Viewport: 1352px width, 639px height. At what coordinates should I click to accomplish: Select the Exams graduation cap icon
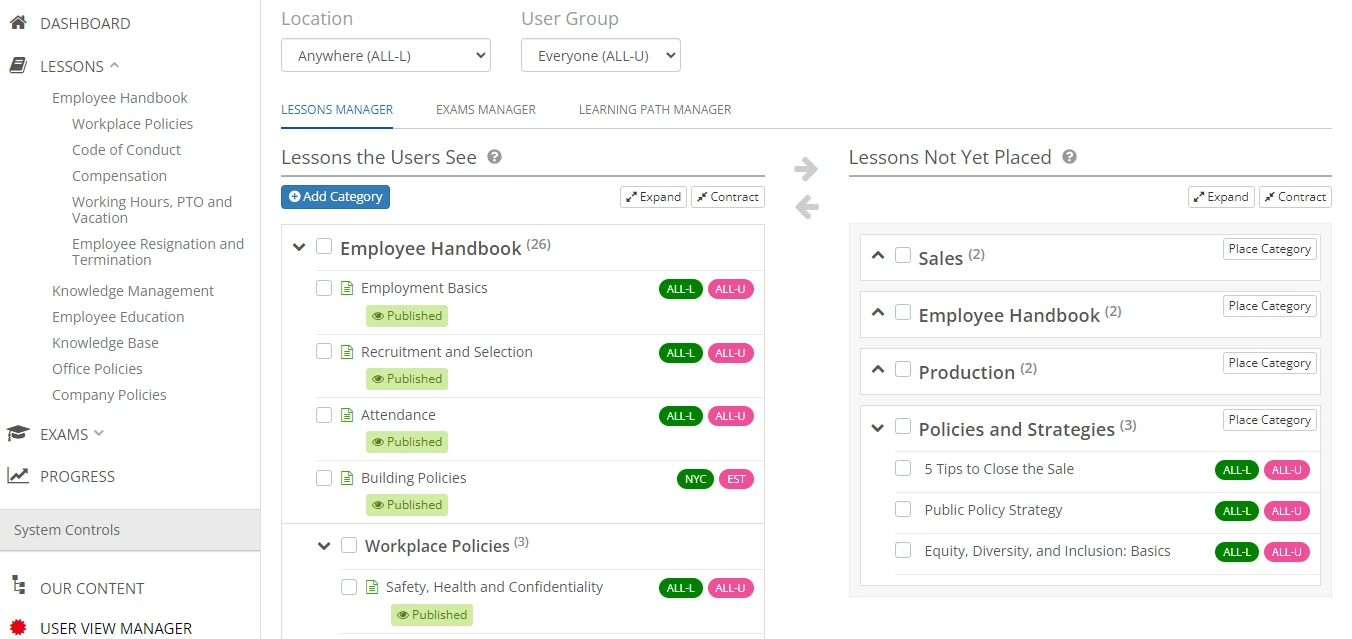click(20, 433)
